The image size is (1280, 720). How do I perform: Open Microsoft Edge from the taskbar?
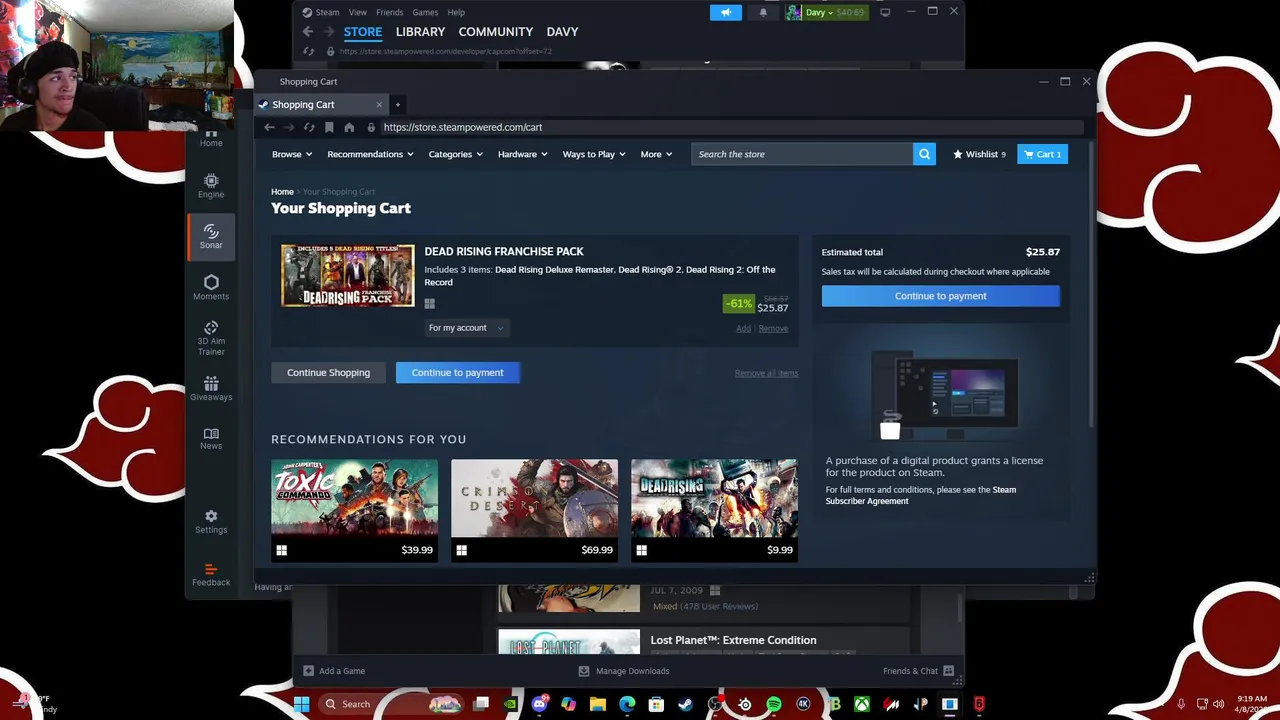(x=627, y=704)
